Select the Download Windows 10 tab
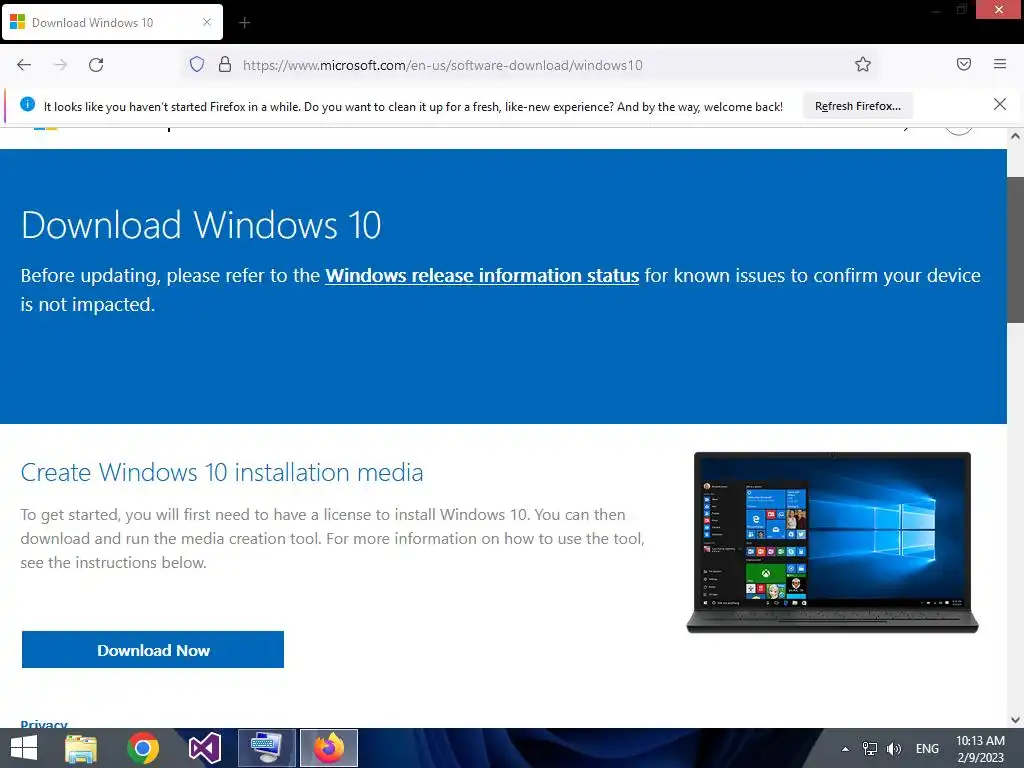The width and height of the screenshot is (1024, 768). click(x=112, y=22)
